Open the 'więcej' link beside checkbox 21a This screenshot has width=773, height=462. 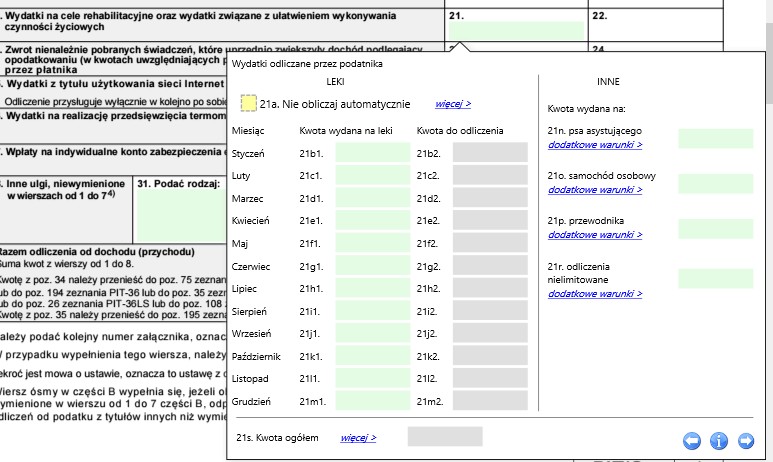453,104
